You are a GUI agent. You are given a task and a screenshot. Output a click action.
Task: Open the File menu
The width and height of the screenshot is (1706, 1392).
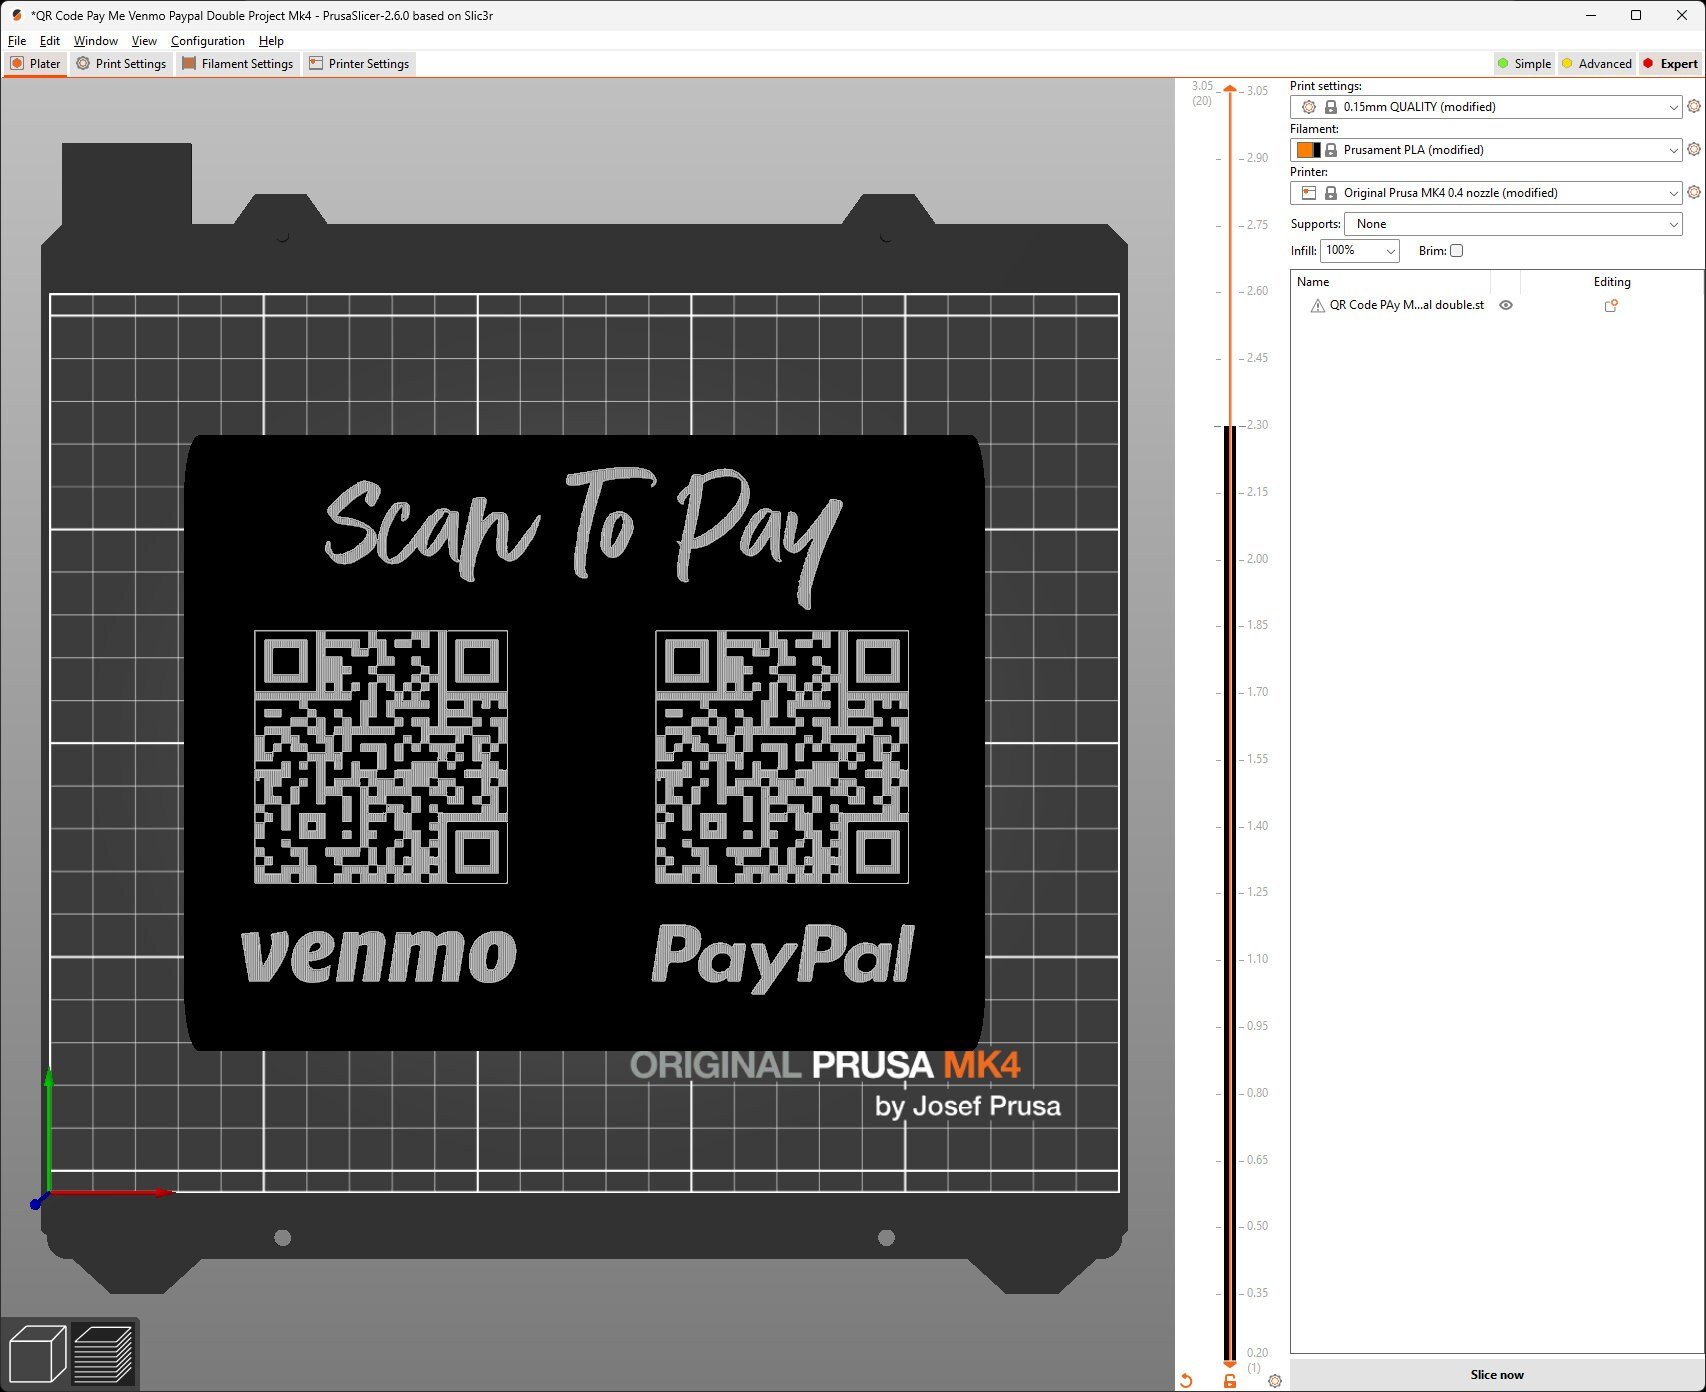coord(17,41)
